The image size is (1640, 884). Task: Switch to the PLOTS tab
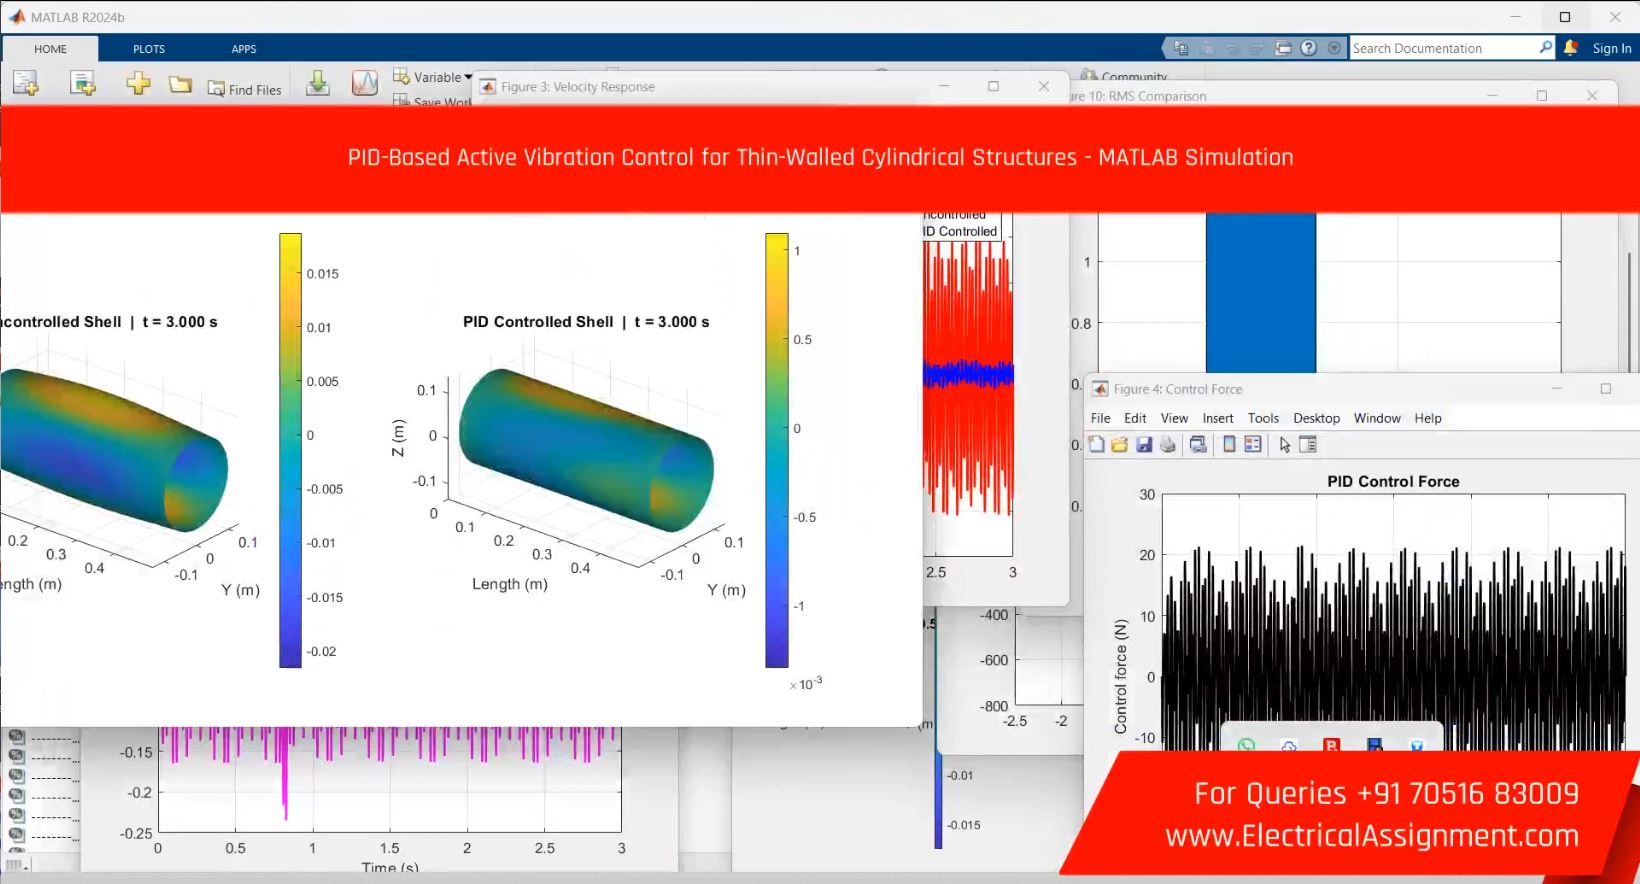coord(149,48)
